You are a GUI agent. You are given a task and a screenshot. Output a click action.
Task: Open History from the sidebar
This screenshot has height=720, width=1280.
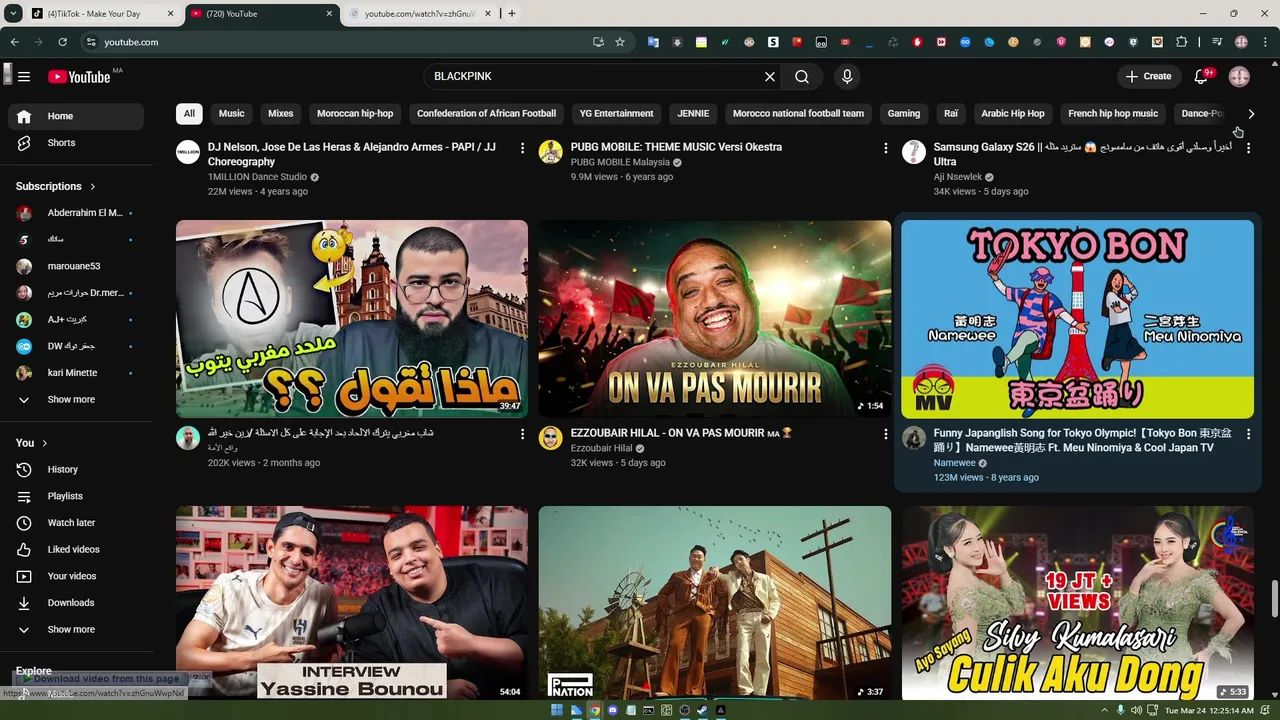pos(76,469)
